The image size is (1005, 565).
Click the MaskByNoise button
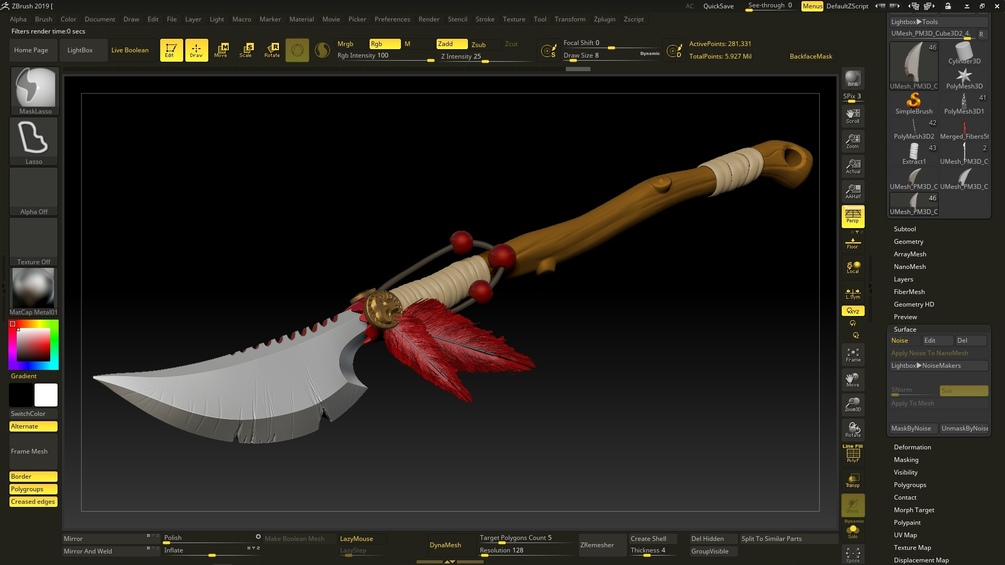tap(911, 429)
